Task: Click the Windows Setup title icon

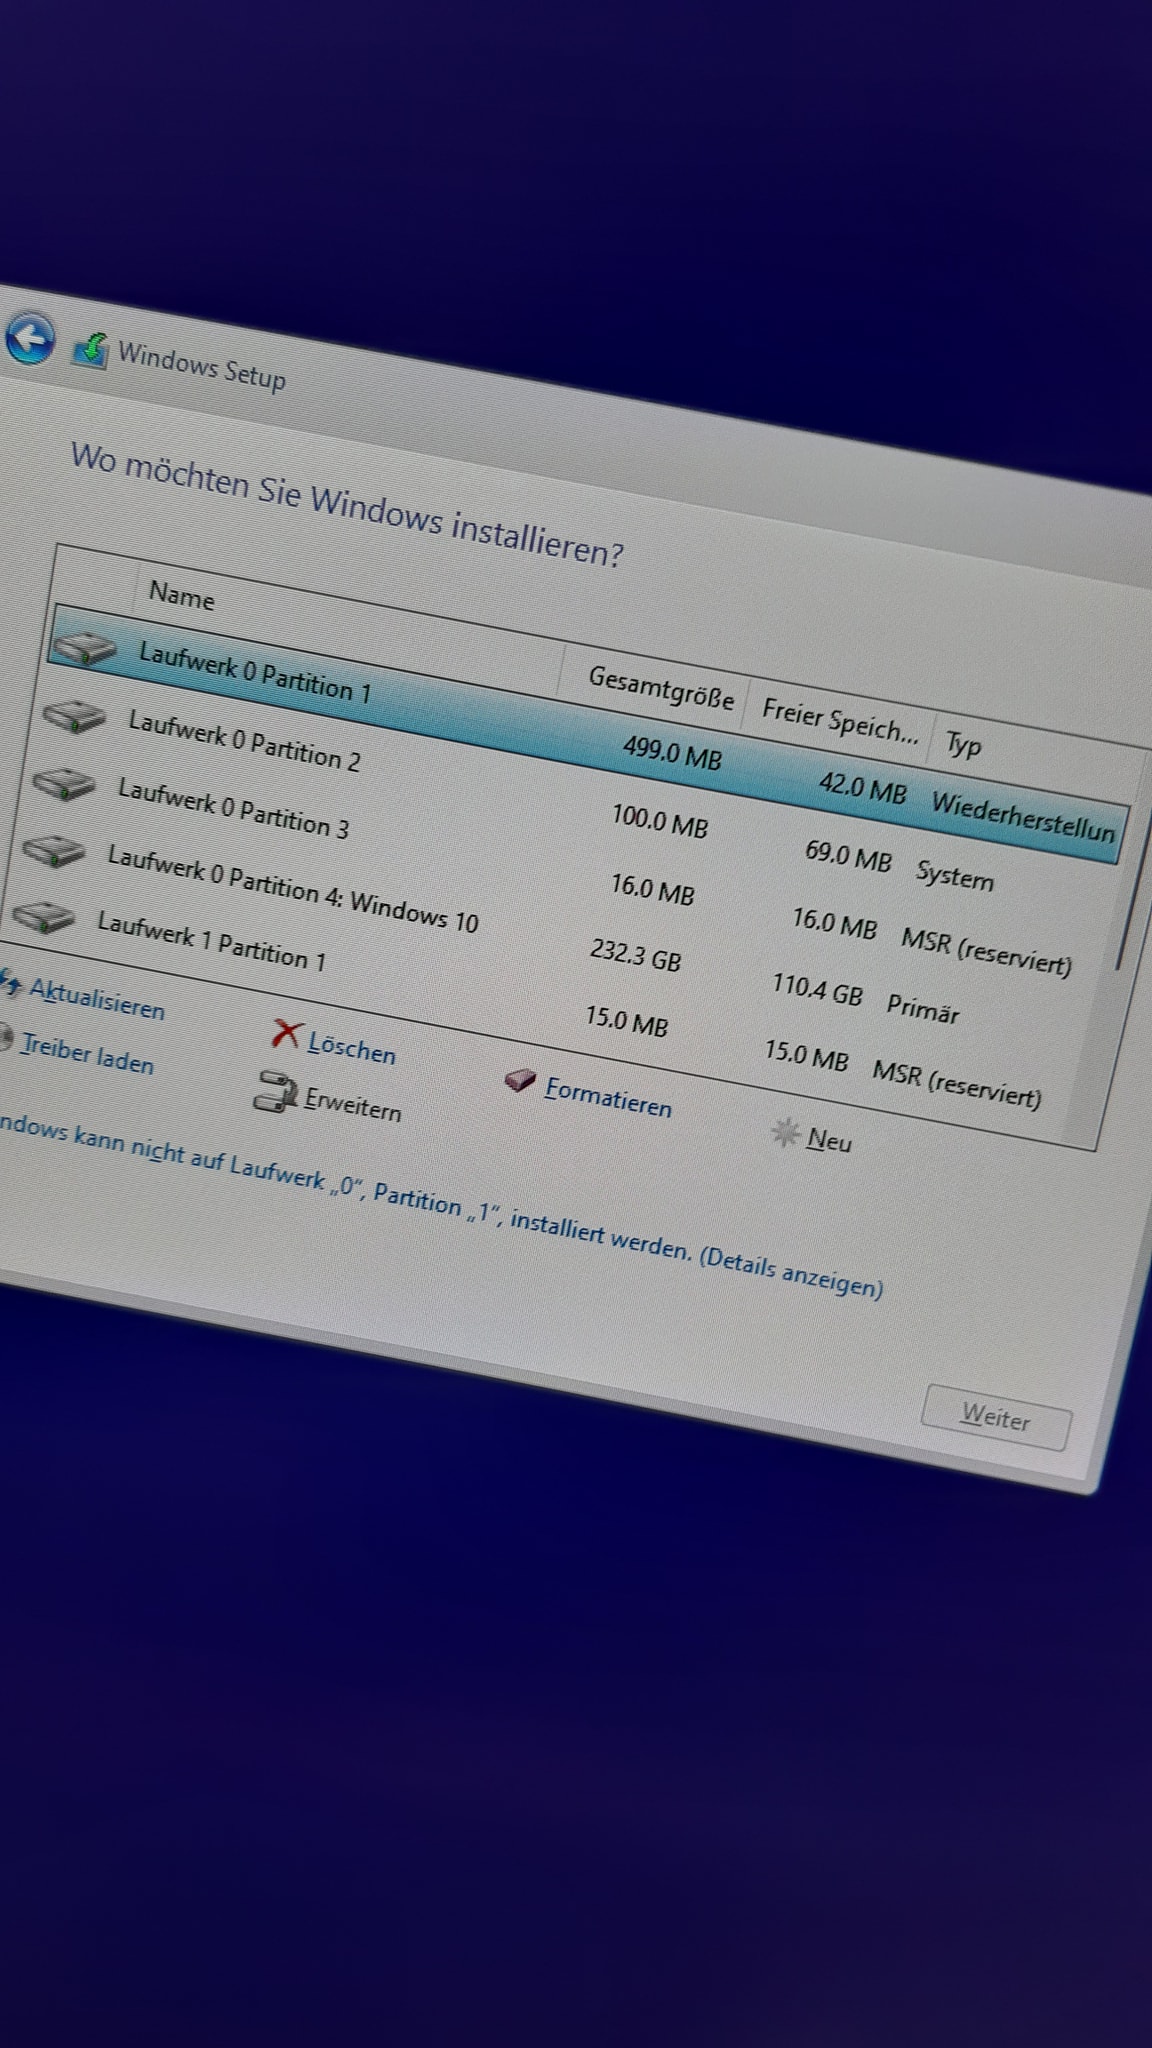Action: [x=90, y=350]
